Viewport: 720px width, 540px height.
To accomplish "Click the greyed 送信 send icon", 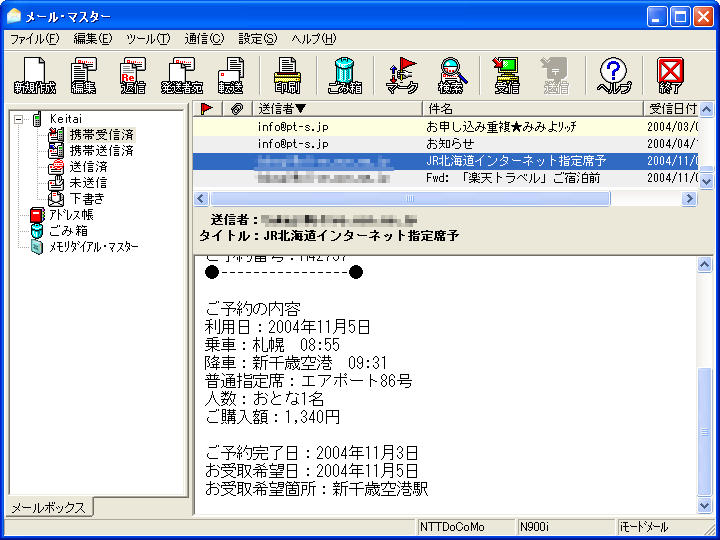I will coord(556,76).
